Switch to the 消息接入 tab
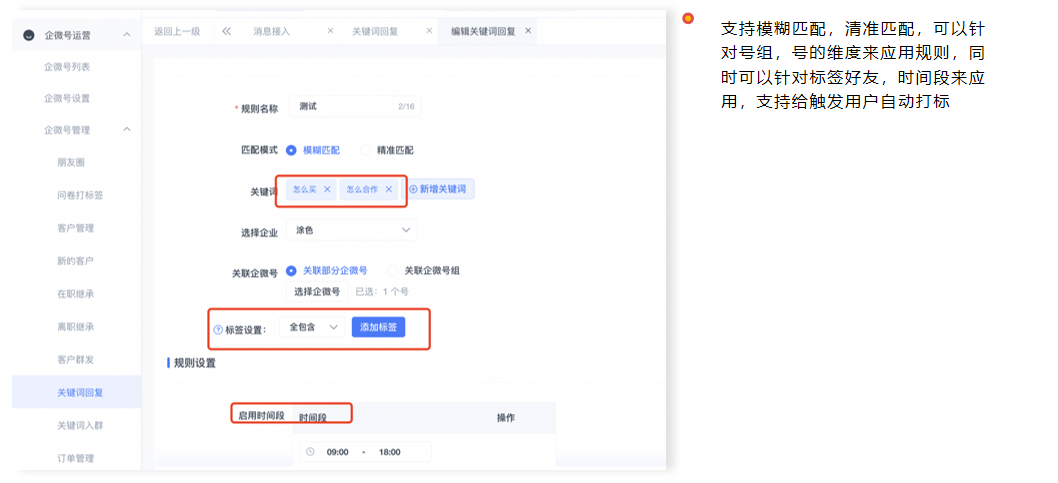This screenshot has width=1058, height=483. tap(271, 31)
